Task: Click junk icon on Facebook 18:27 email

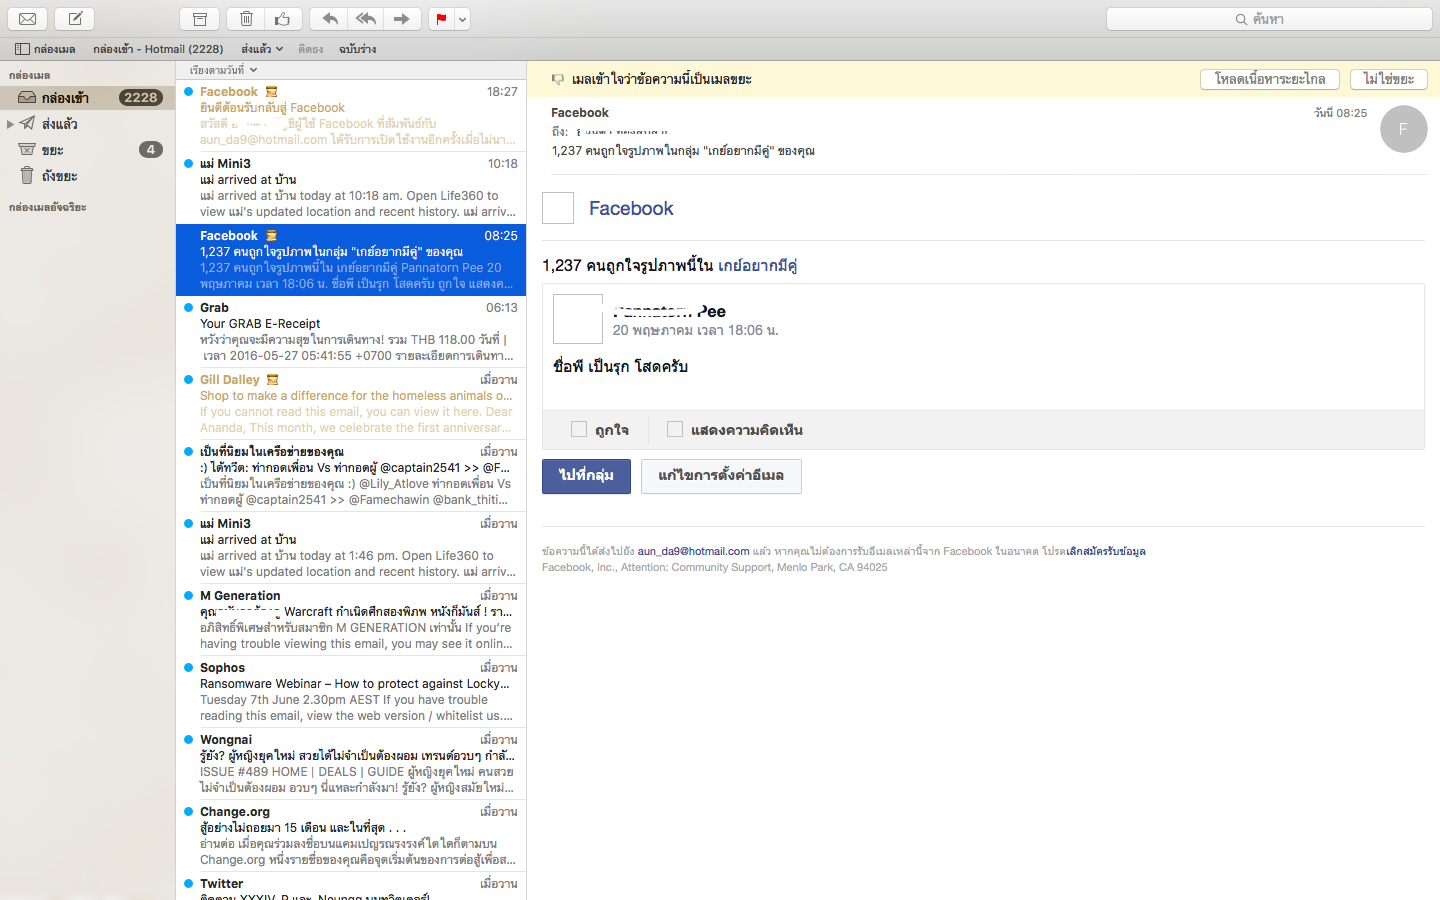Action: tap(271, 92)
